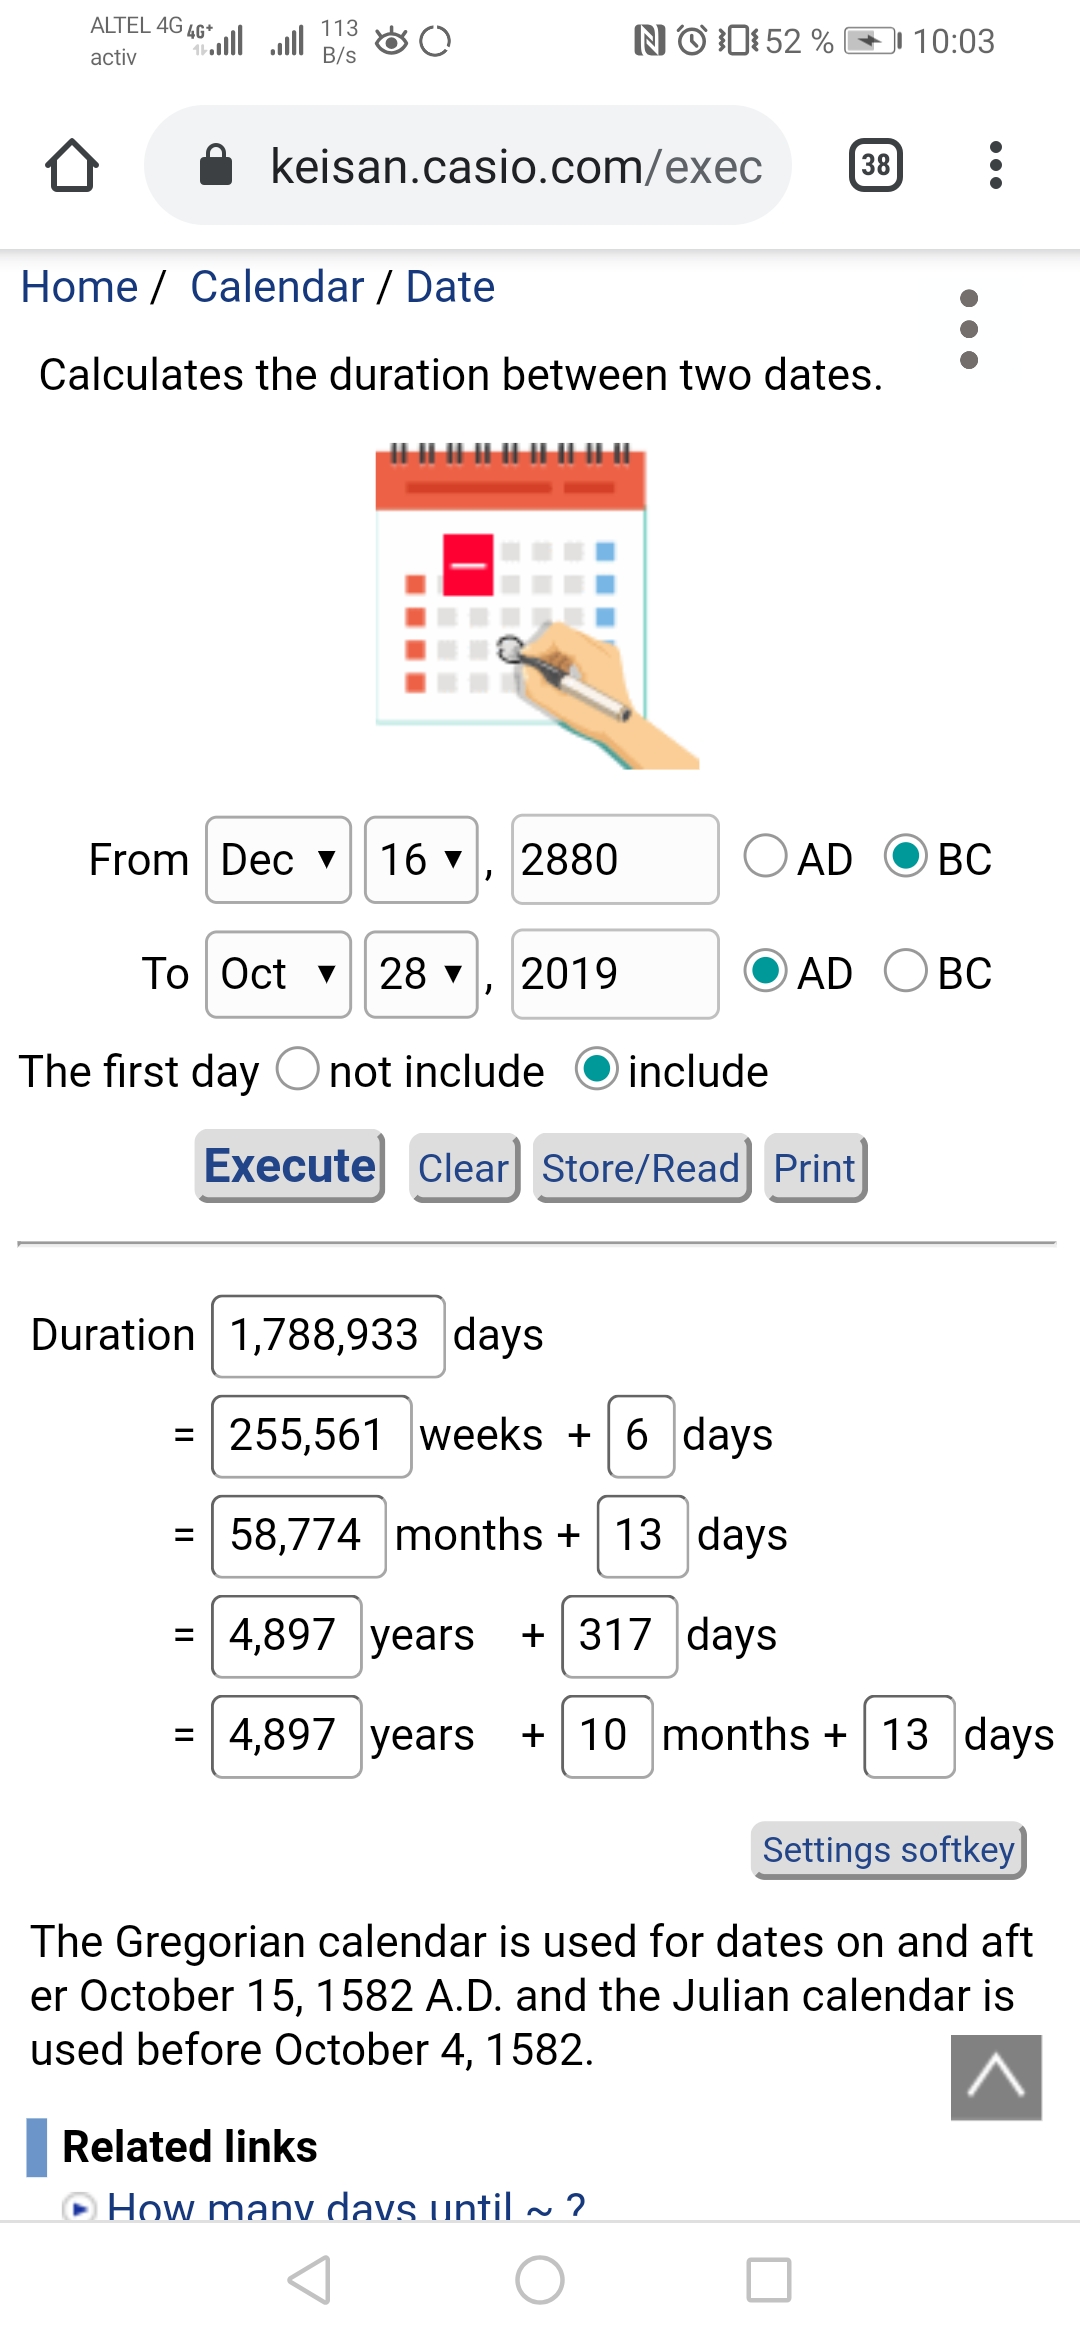The height and width of the screenshot is (2340, 1080).
Task: Open the tab switcher showing 38 tabs
Action: click(875, 165)
